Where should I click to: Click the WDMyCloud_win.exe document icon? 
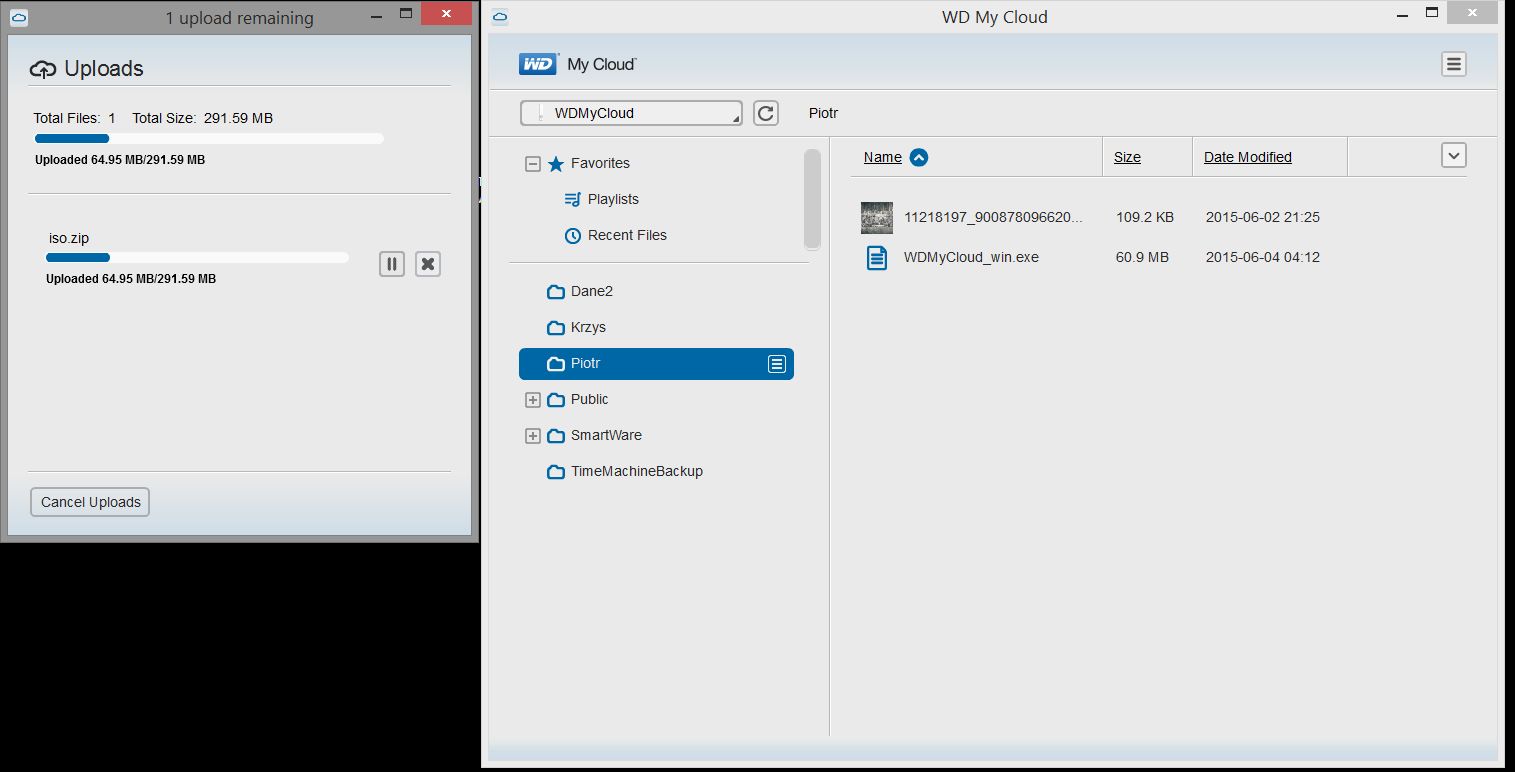click(876, 258)
